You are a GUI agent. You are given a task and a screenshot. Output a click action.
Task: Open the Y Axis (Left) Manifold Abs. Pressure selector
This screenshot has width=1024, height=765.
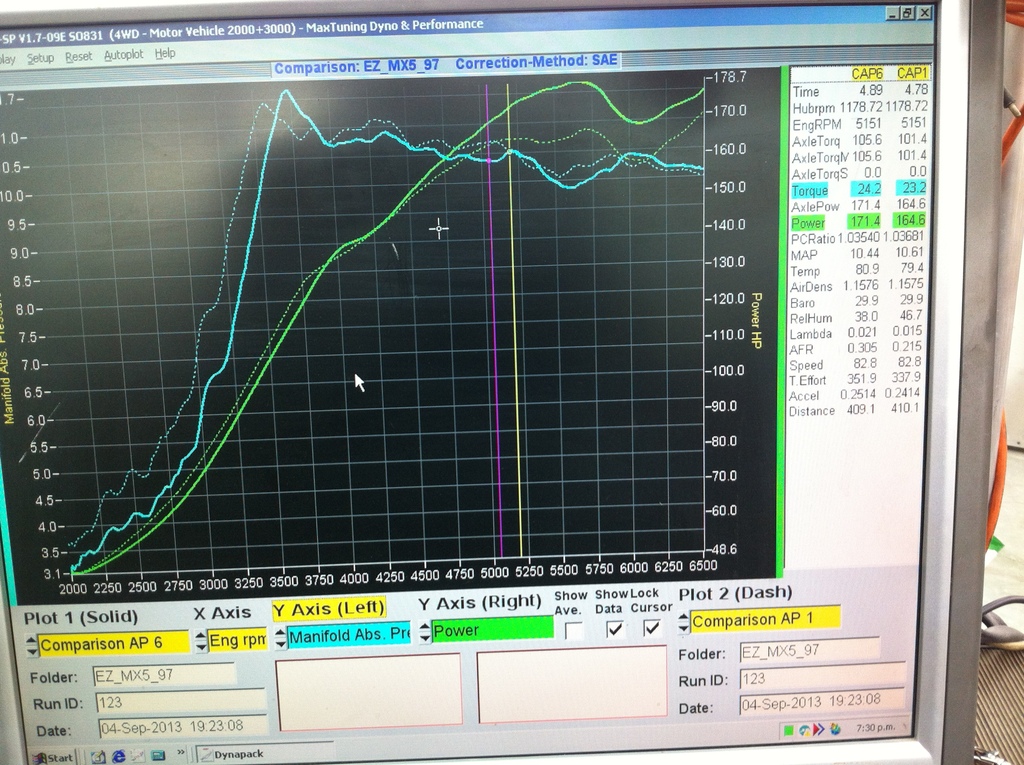[x=347, y=635]
